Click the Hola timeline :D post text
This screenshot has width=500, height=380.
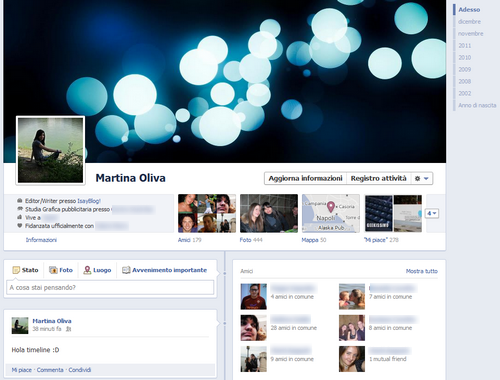(35, 350)
